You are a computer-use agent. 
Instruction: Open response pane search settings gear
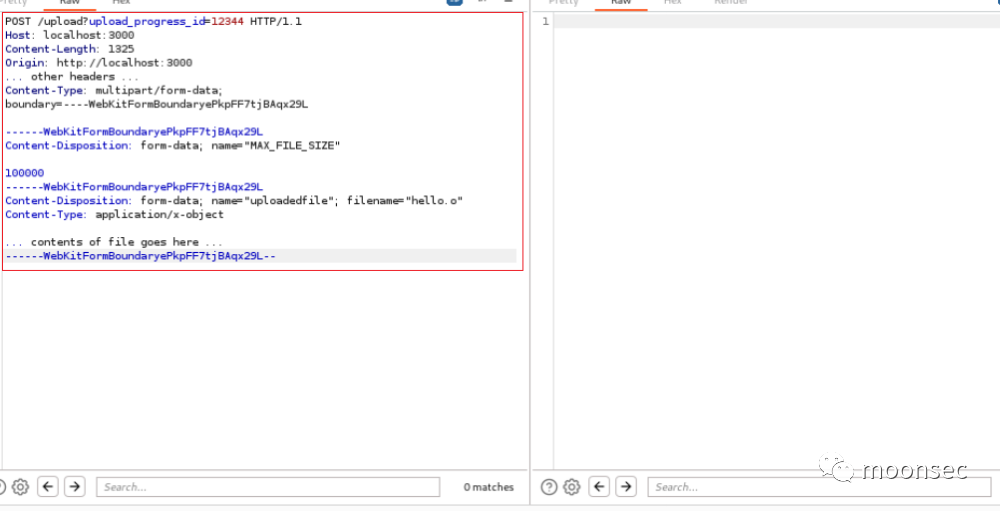pyautogui.click(x=572, y=487)
